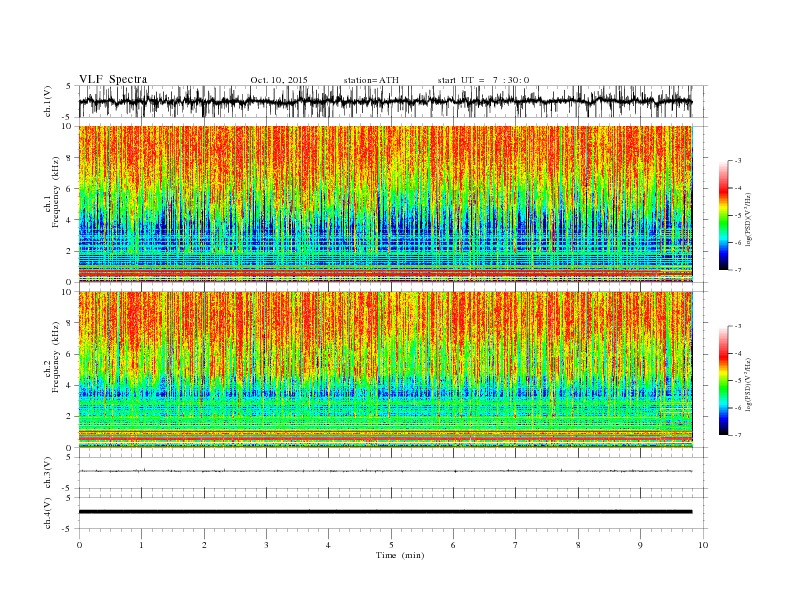Viewport: 792px width, 612px height.
Task: Click the ch.3 voltage trace line
Action: 385,471
